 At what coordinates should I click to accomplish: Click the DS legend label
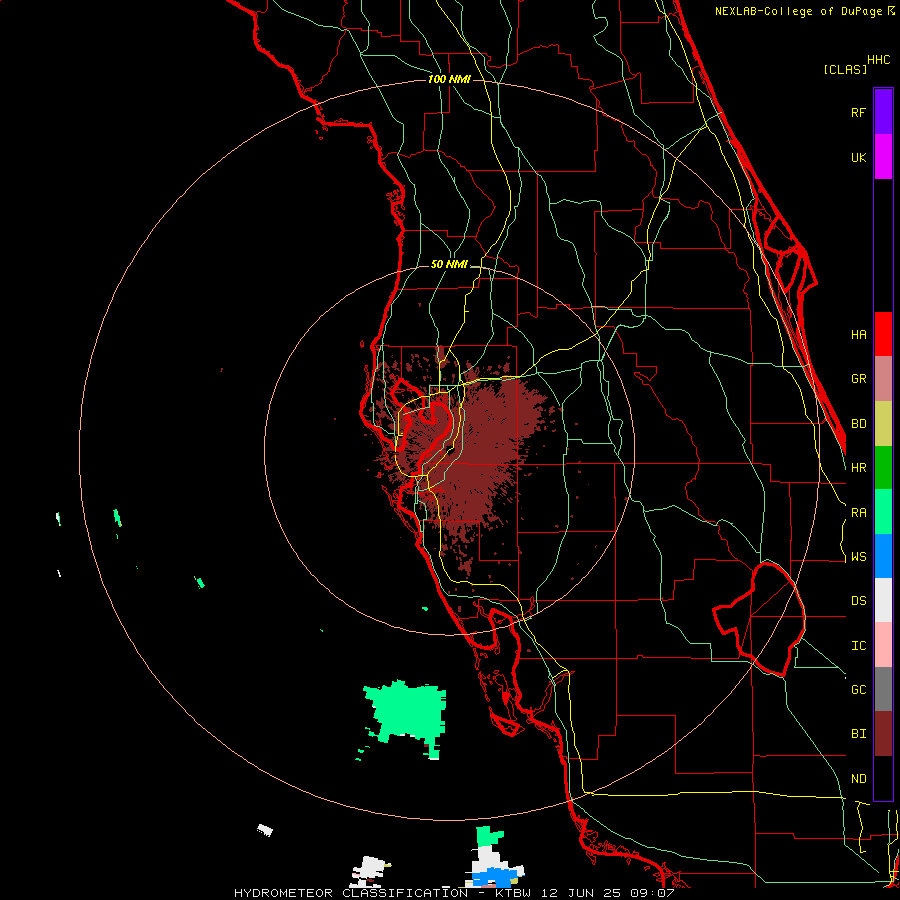(858, 601)
